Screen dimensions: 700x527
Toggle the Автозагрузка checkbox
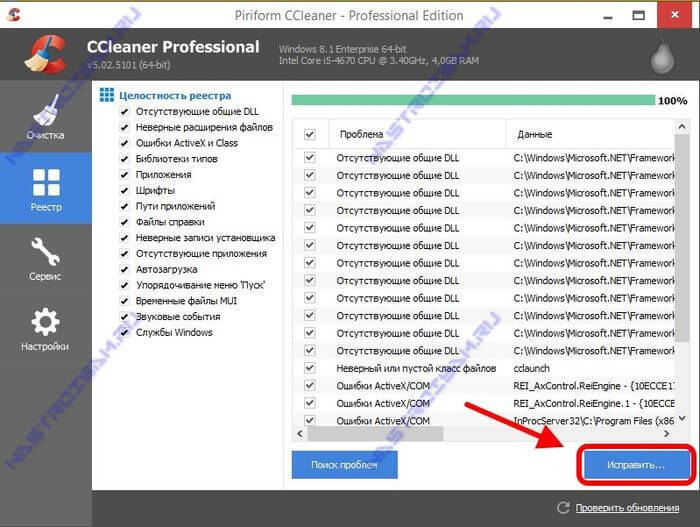point(124,269)
